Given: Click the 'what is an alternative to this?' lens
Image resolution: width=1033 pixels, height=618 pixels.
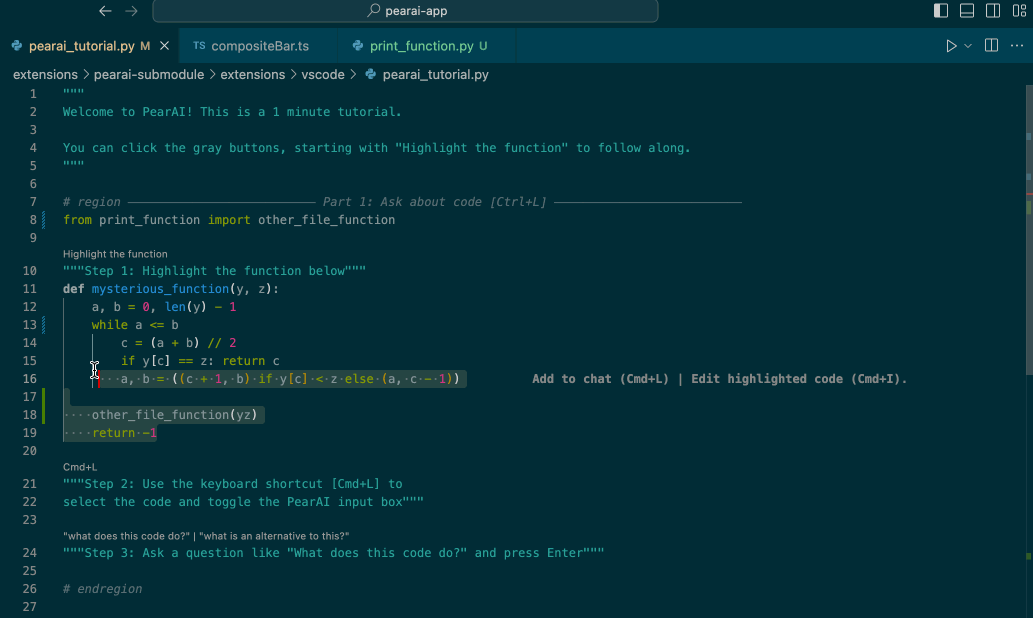Looking at the screenshot, I should click(274, 536).
